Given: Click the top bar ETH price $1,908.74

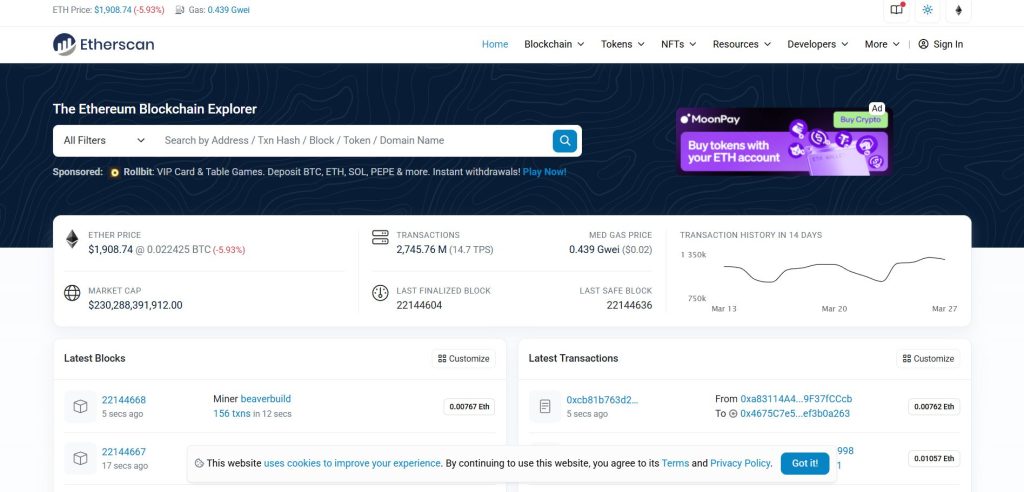Looking at the screenshot, I should (x=114, y=10).
